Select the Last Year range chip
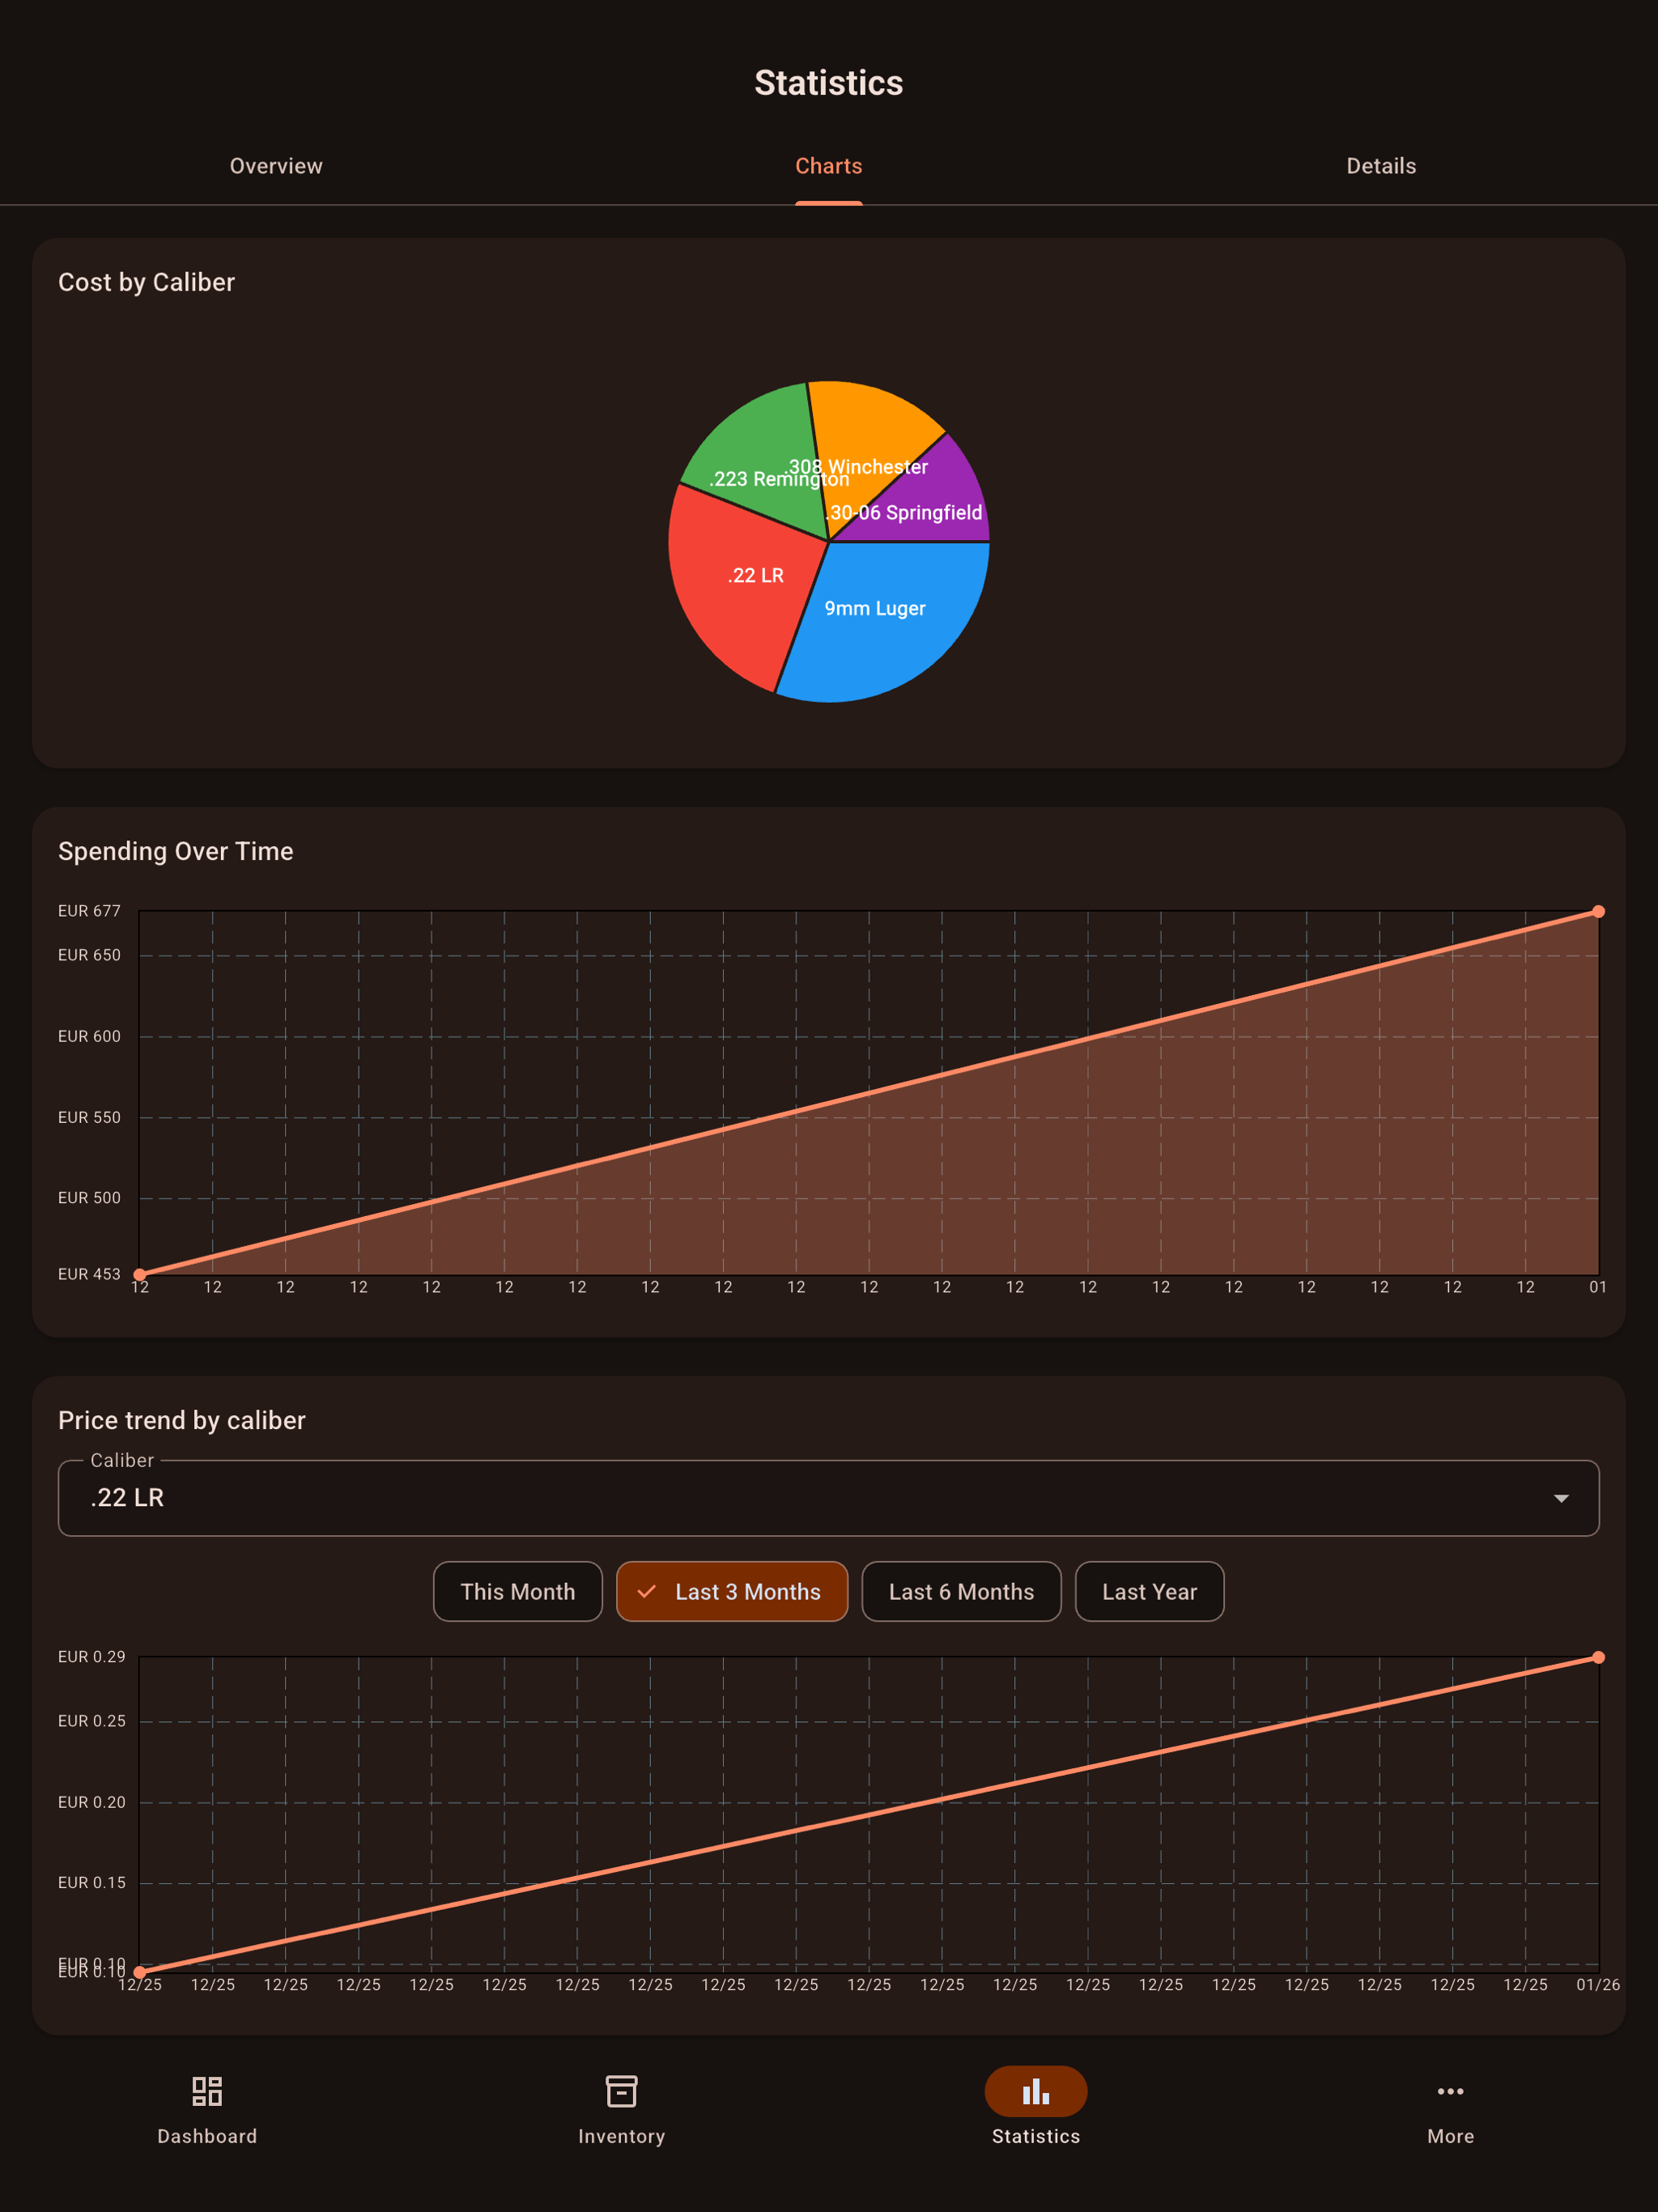Image resolution: width=1658 pixels, height=2212 pixels. 1149,1591
